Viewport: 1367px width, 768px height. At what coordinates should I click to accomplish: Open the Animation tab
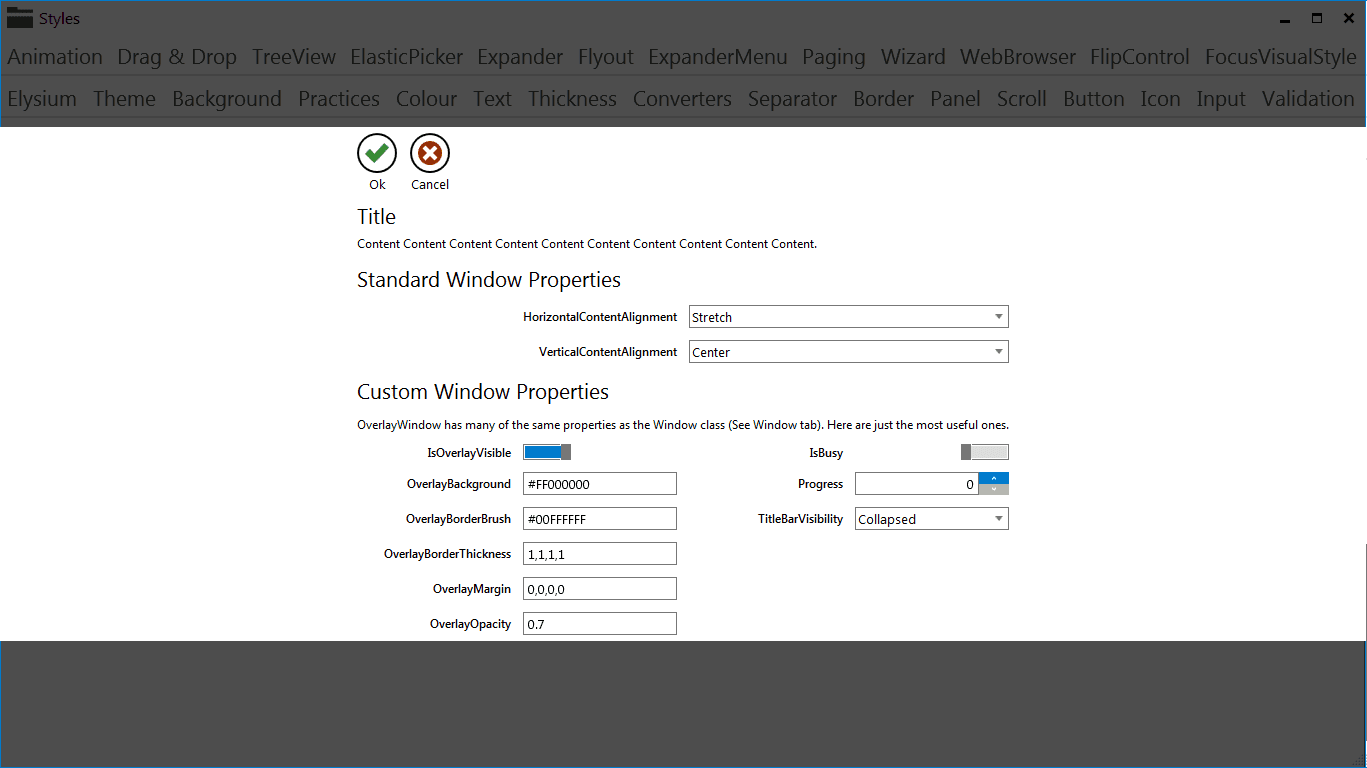click(54, 57)
